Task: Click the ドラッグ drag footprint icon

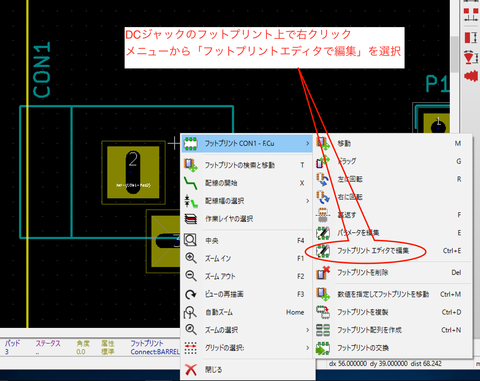Action: 323,161
